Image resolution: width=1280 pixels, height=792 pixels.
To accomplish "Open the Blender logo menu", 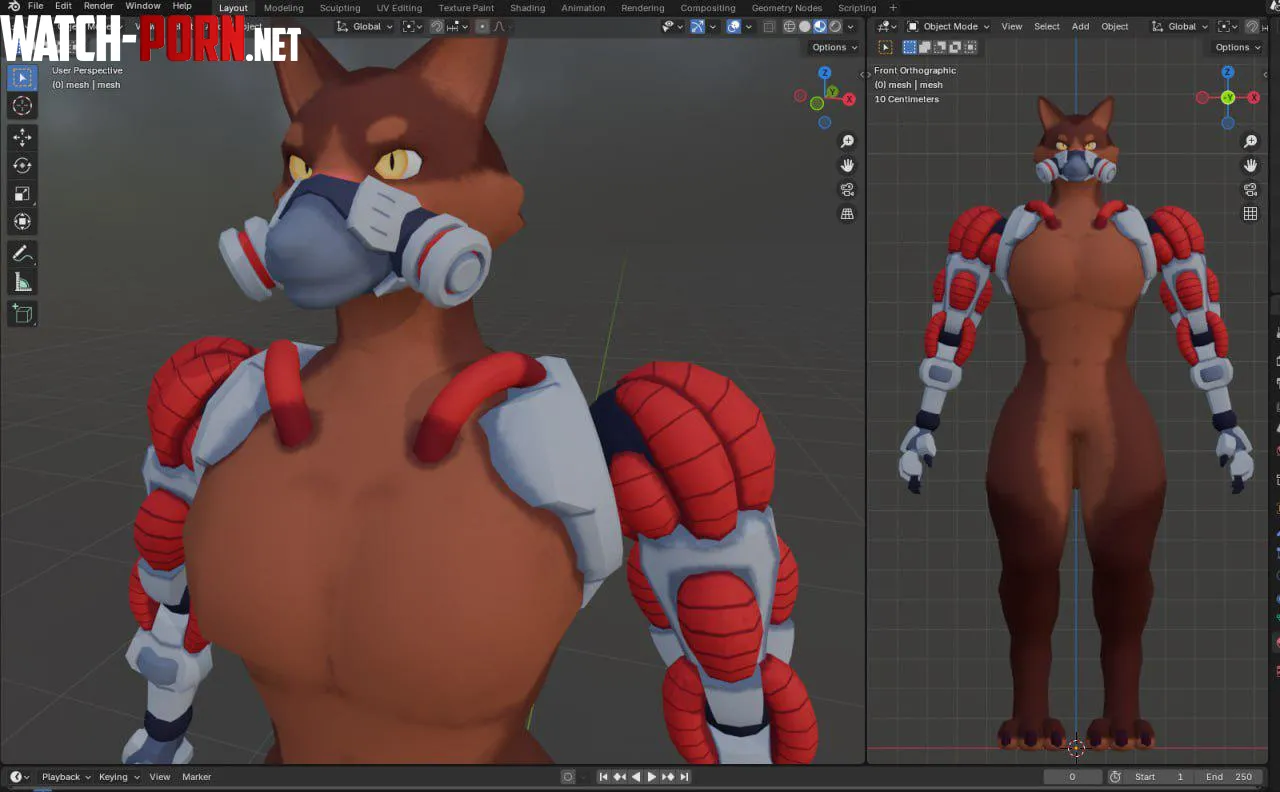I will pos(13,7).
